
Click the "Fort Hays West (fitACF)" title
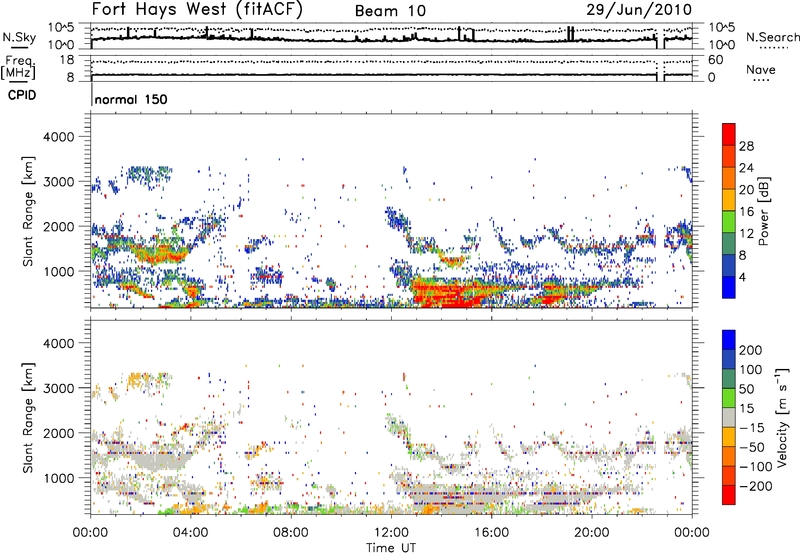(x=197, y=9)
